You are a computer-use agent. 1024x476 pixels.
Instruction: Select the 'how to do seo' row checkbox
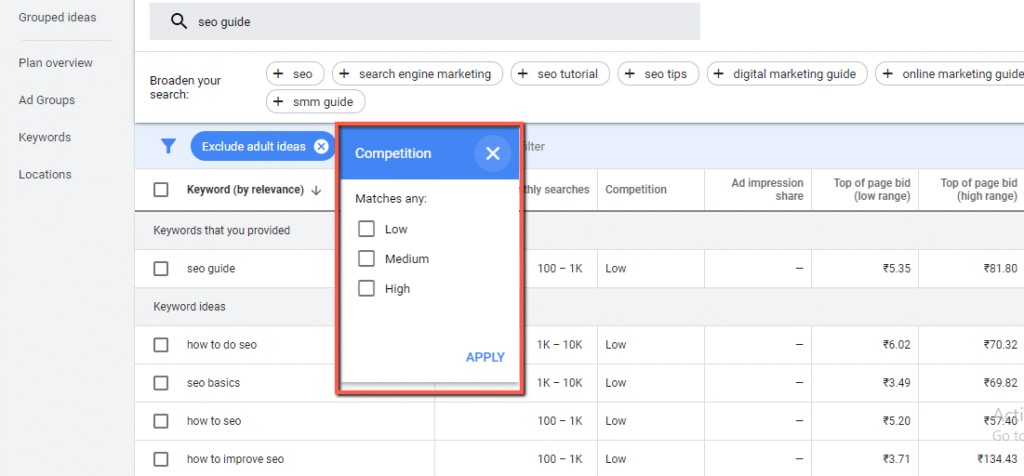(x=161, y=345)
